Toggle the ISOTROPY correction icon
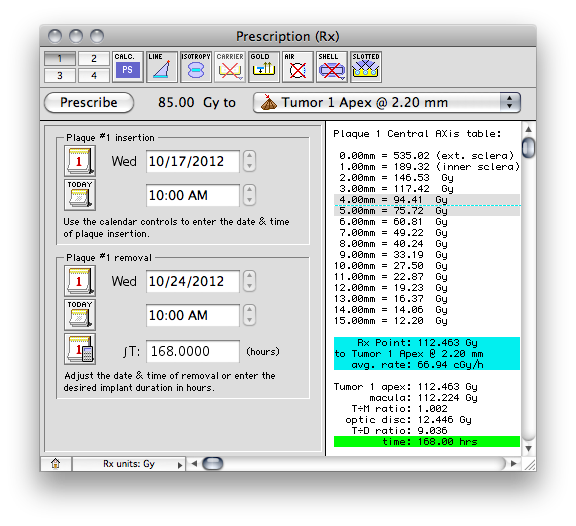 click(196, 67)
